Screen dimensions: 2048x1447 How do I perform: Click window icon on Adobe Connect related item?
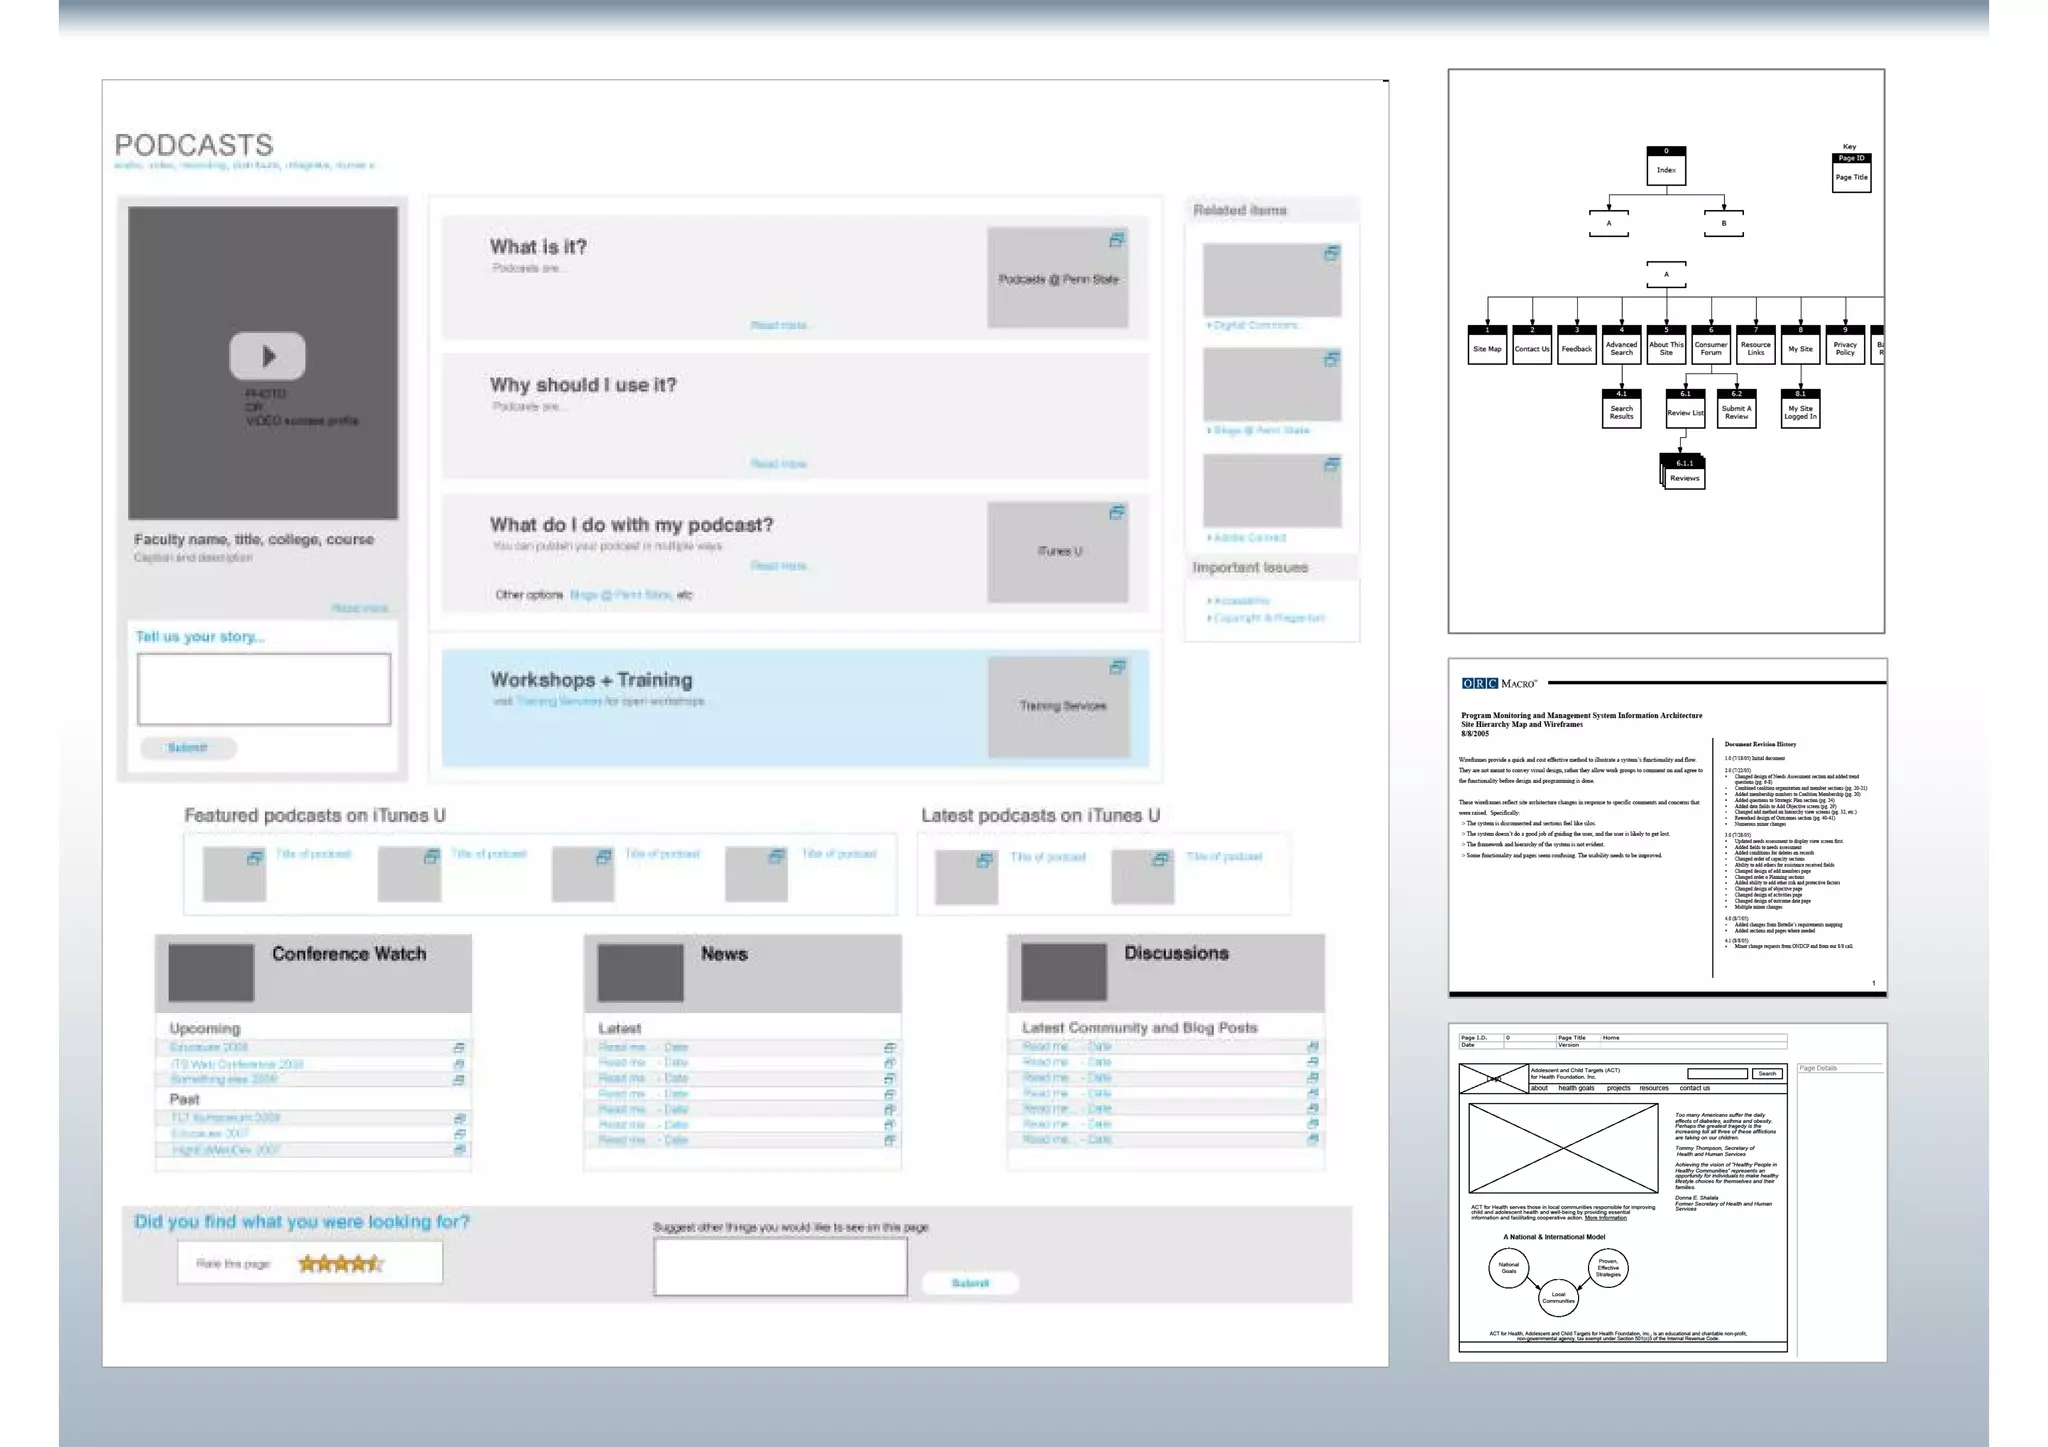click(x=1331, y=465)
